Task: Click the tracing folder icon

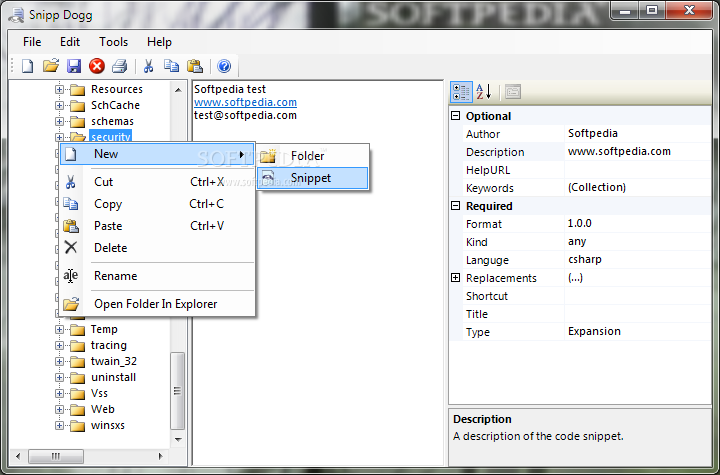Action: (x=78, y=345)
